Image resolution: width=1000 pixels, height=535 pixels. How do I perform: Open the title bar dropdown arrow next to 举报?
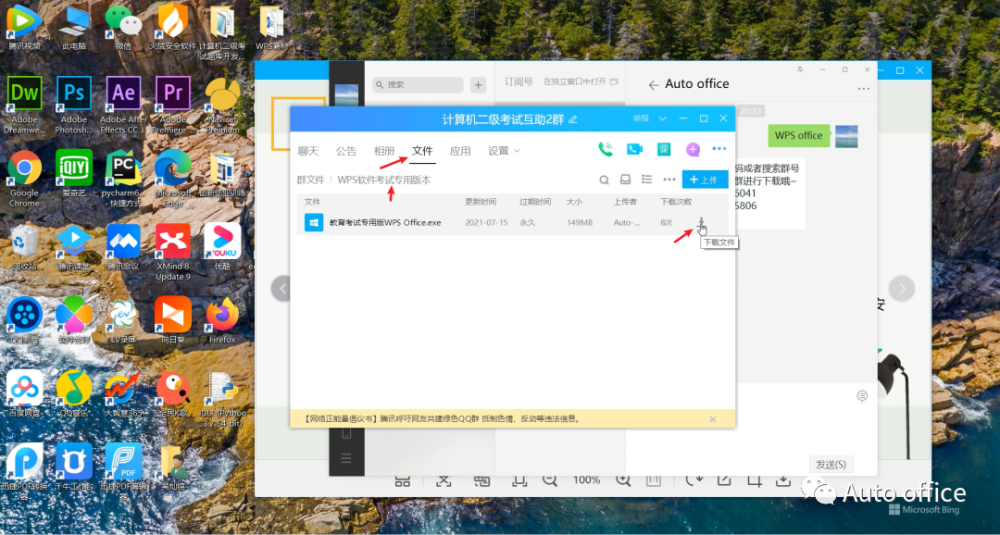click(663, 119)
